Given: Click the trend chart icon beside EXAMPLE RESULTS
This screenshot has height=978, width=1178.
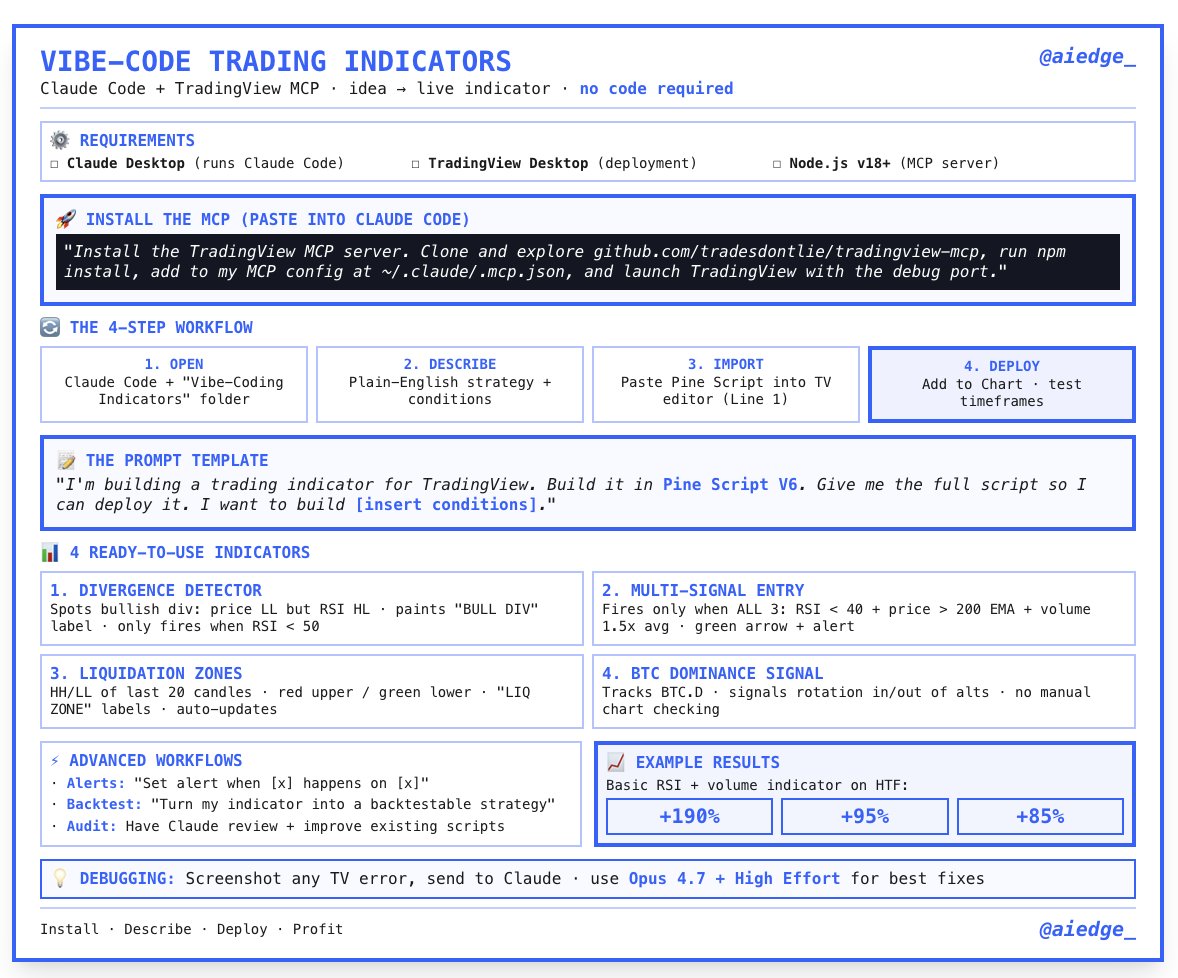Looking at the screenshot, I should click(615, 762).
